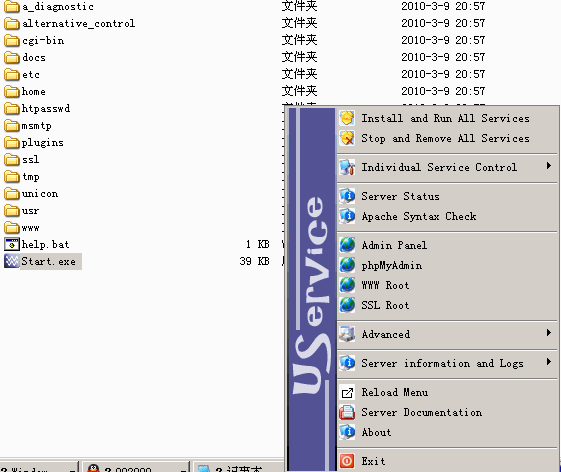
Task: Expand the Advanced submenu arrow
Action: click(x=549, y=333)
